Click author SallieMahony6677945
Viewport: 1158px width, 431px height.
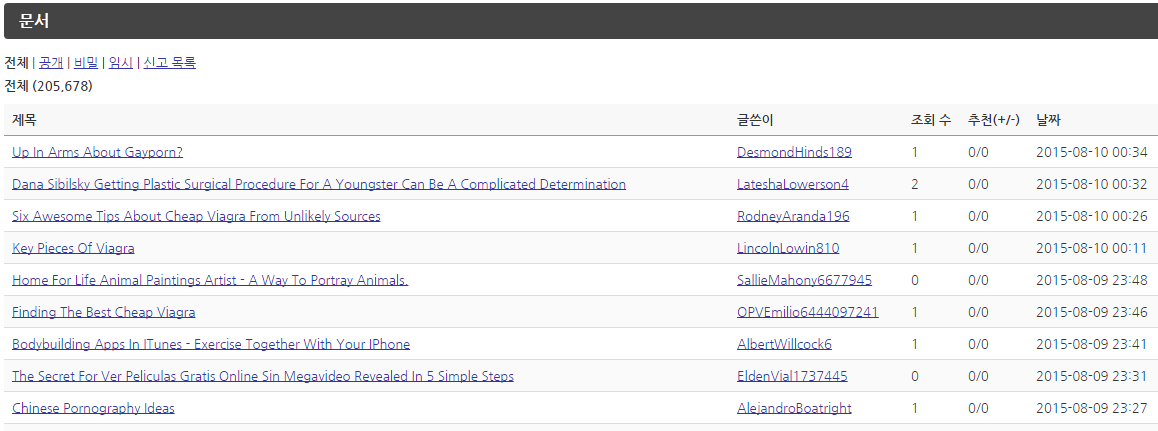click(804, 280)
